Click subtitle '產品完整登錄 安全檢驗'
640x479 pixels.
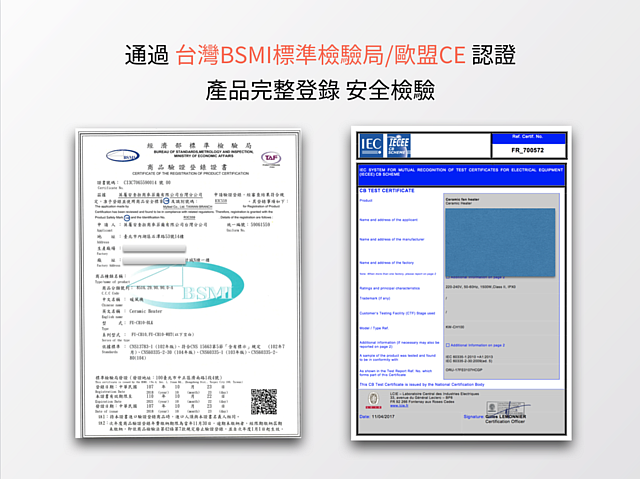tap(320, 90)
